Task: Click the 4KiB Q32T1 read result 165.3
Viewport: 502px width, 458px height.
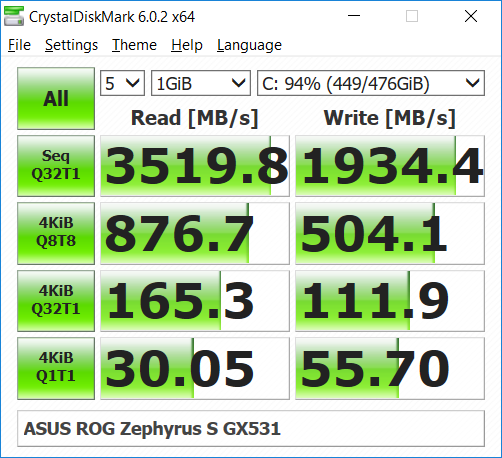Action: tap(195, 301)
